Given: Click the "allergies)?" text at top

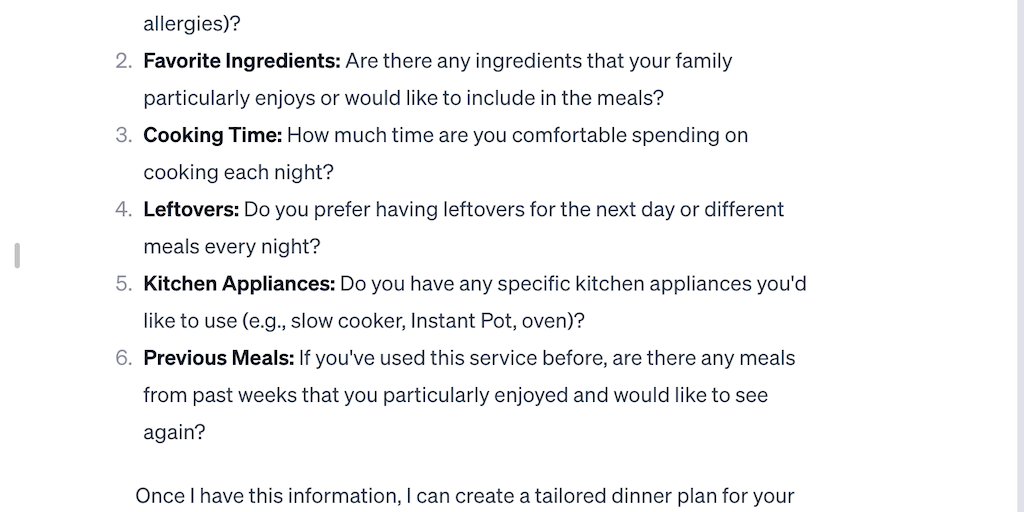Looking at the screenshot, I should [x=192, y=23].
